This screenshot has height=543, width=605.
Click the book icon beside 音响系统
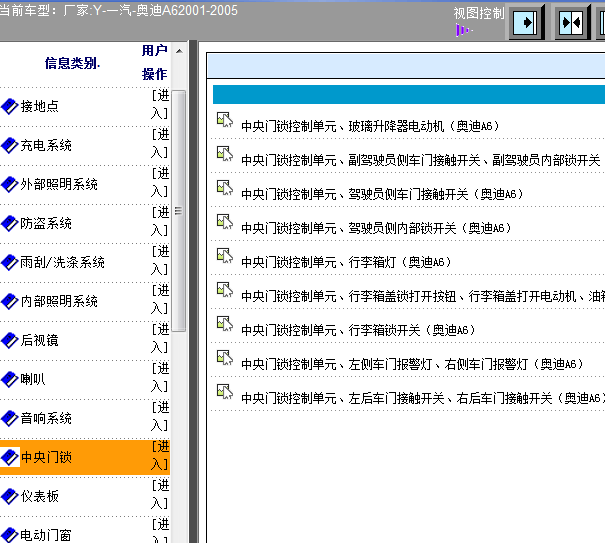[10, 419]
